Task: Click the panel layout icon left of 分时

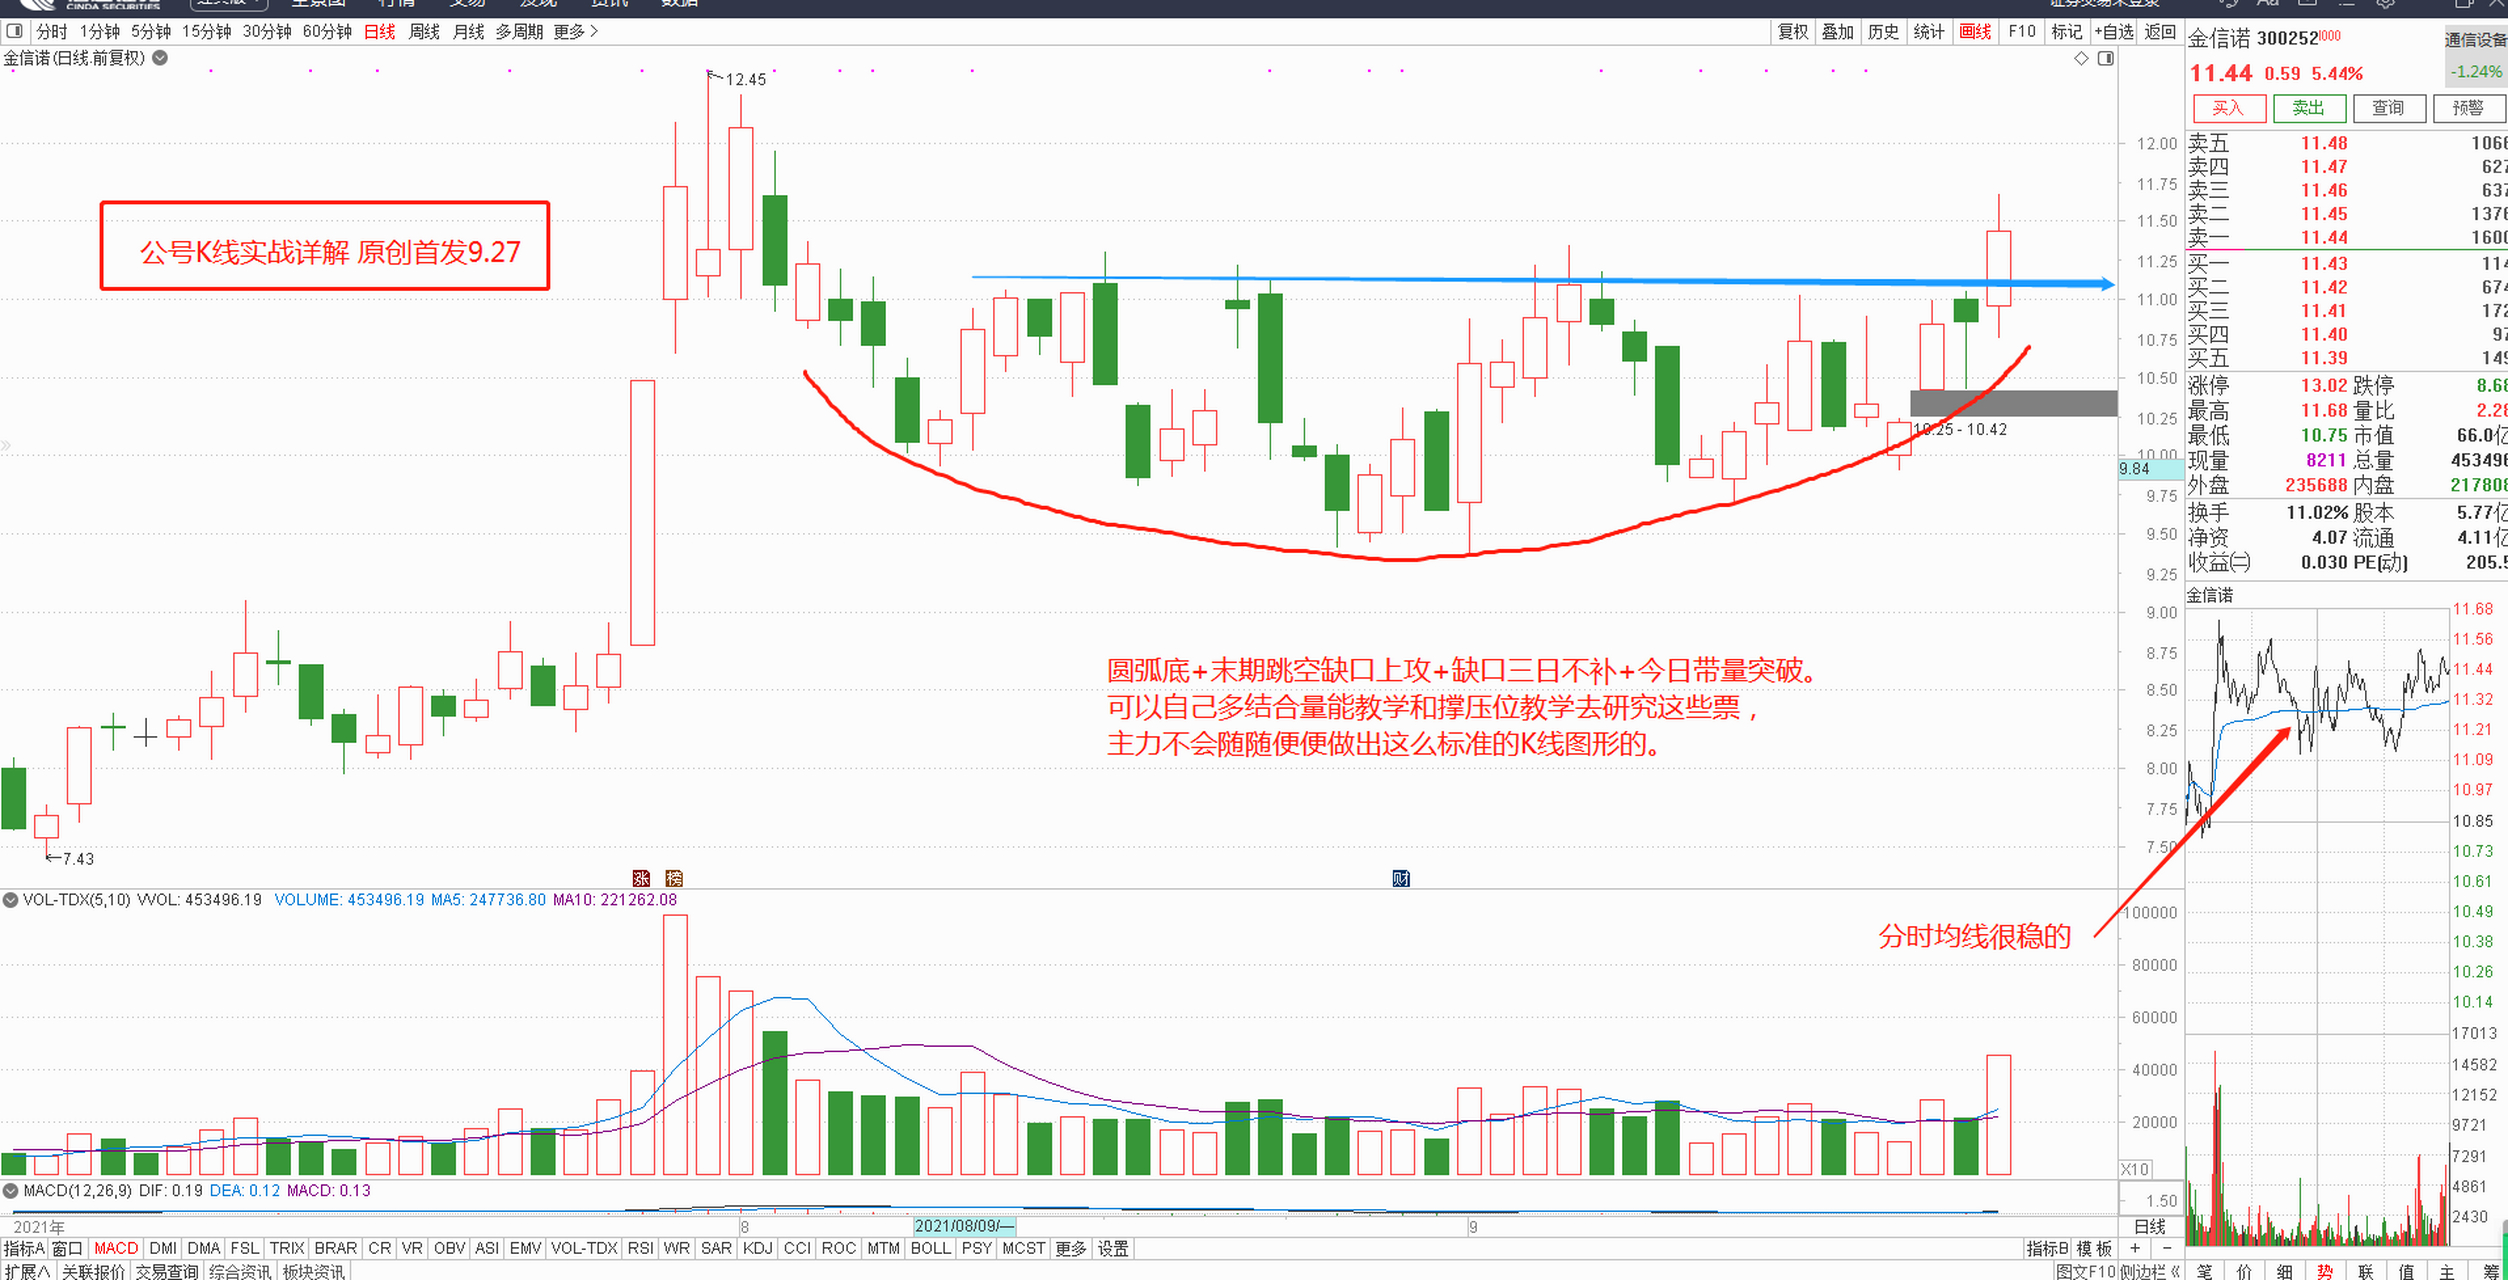Action: click(14, 31)
